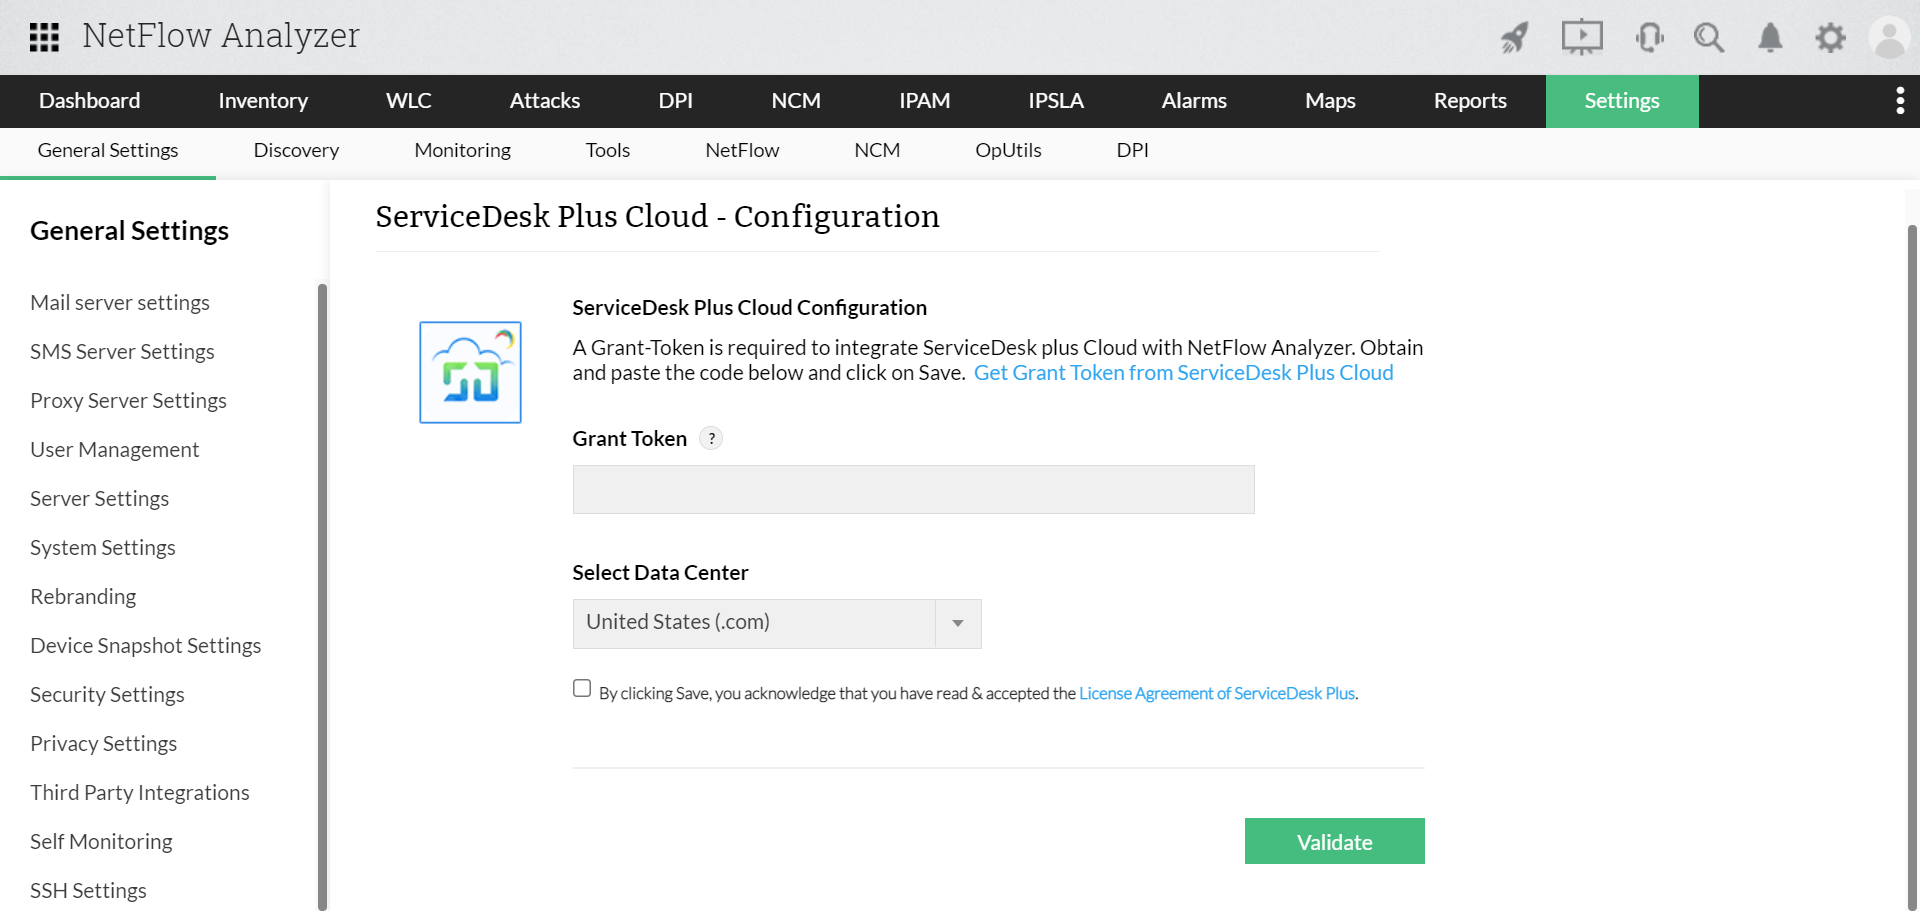The width and height of the screenshot is (1920, 911).
Task: Accept the ServiceDesk Plus license checkbox
Action: tap(582, 688)
